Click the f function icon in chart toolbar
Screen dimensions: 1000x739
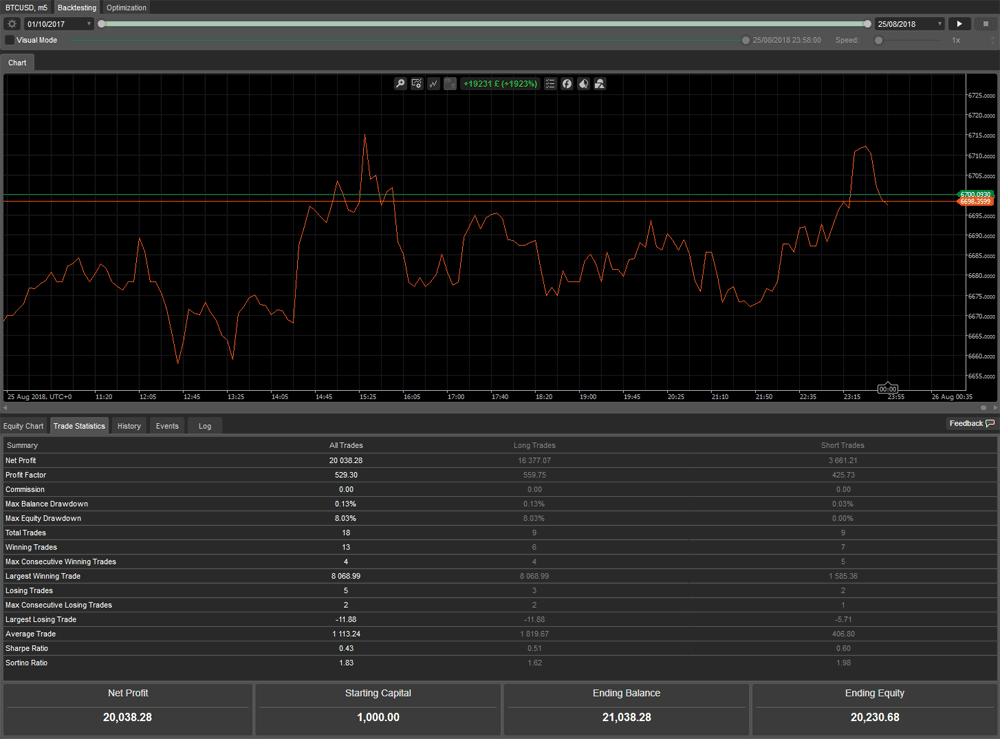coord(567,84)
